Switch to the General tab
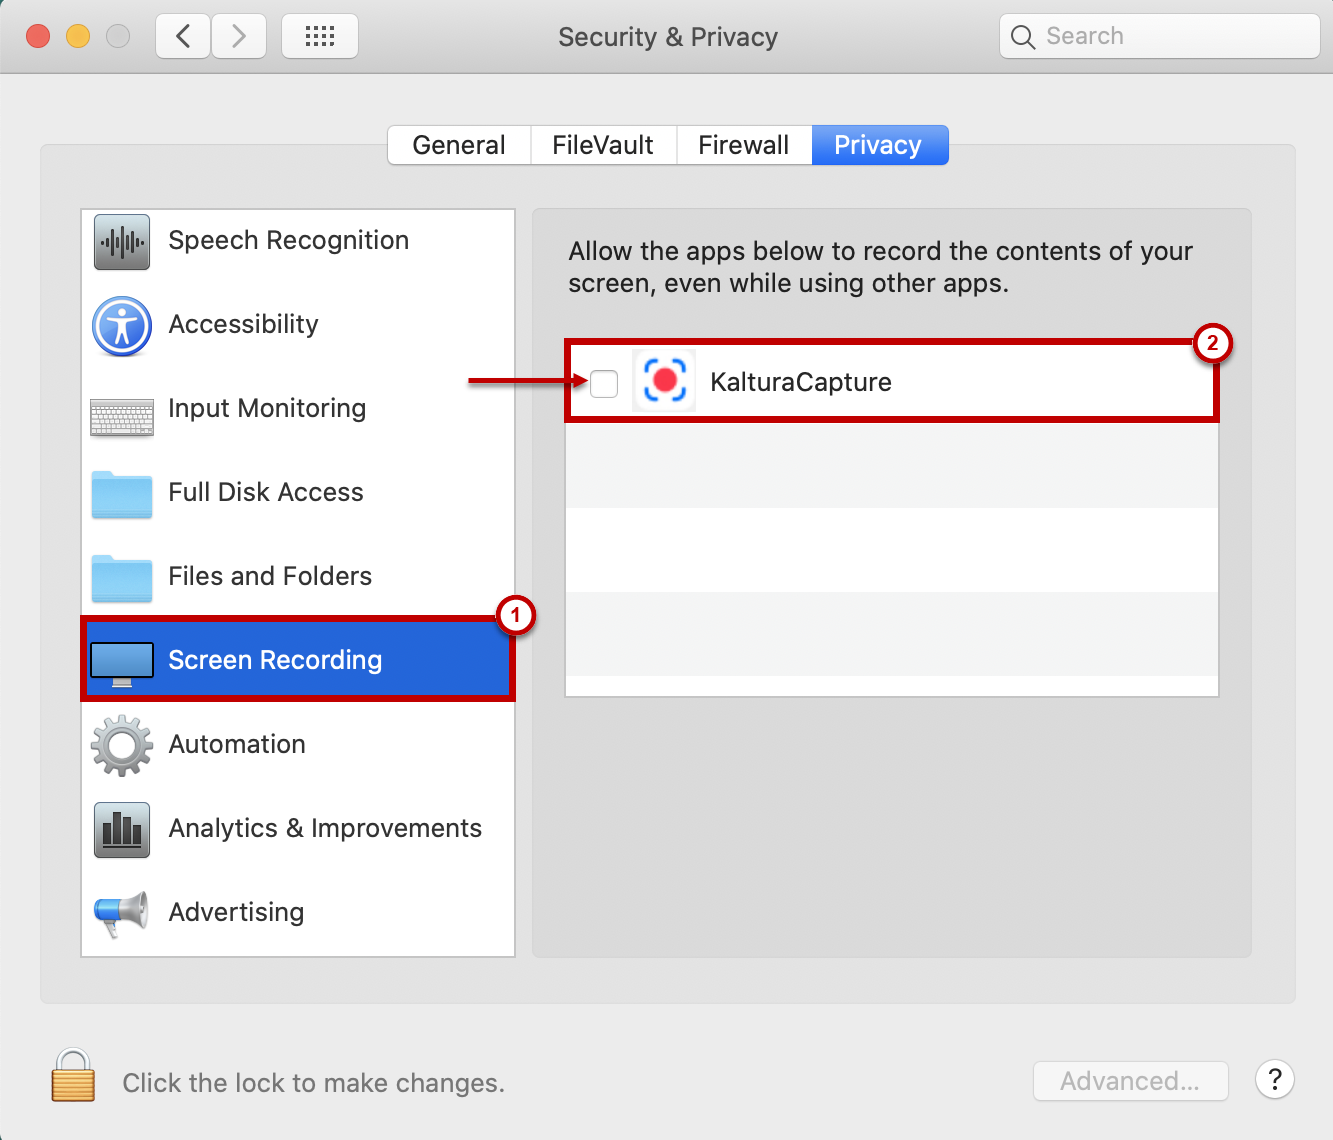The image size is (1333, 1140). (459, 145)
